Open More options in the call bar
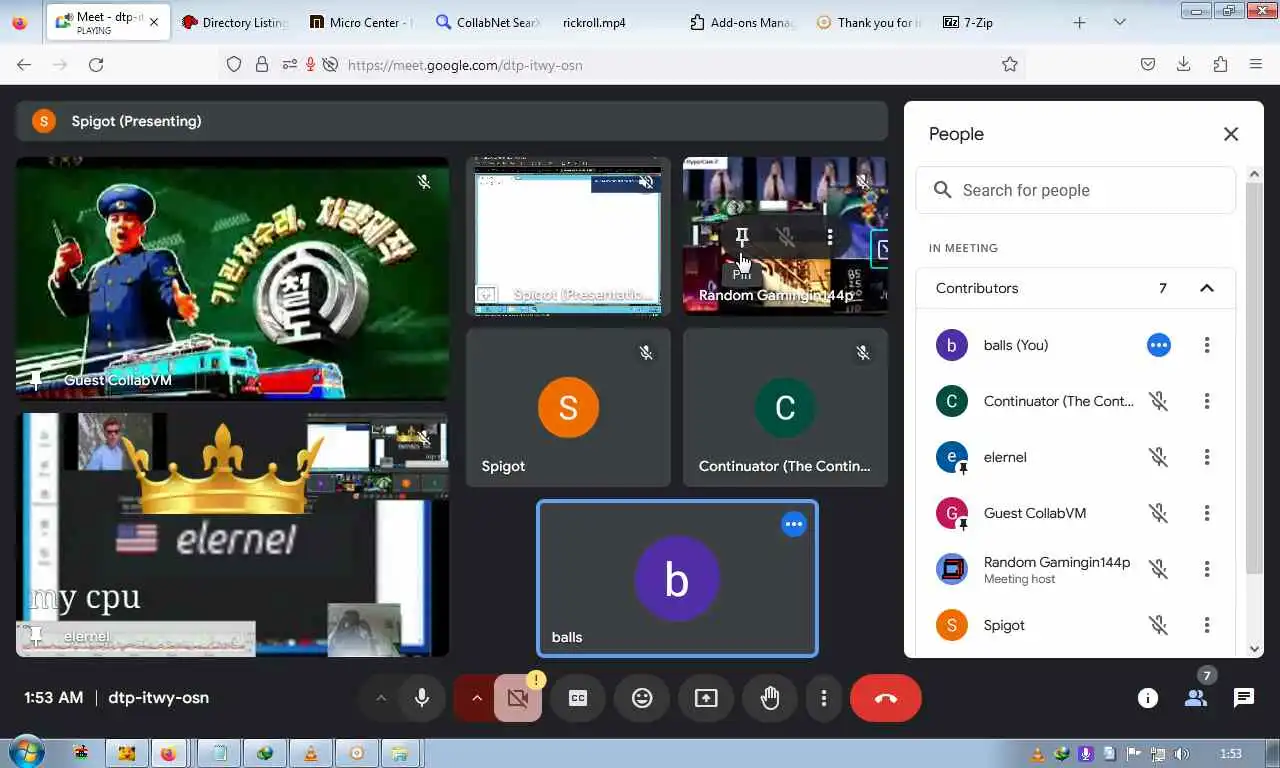 824,698
